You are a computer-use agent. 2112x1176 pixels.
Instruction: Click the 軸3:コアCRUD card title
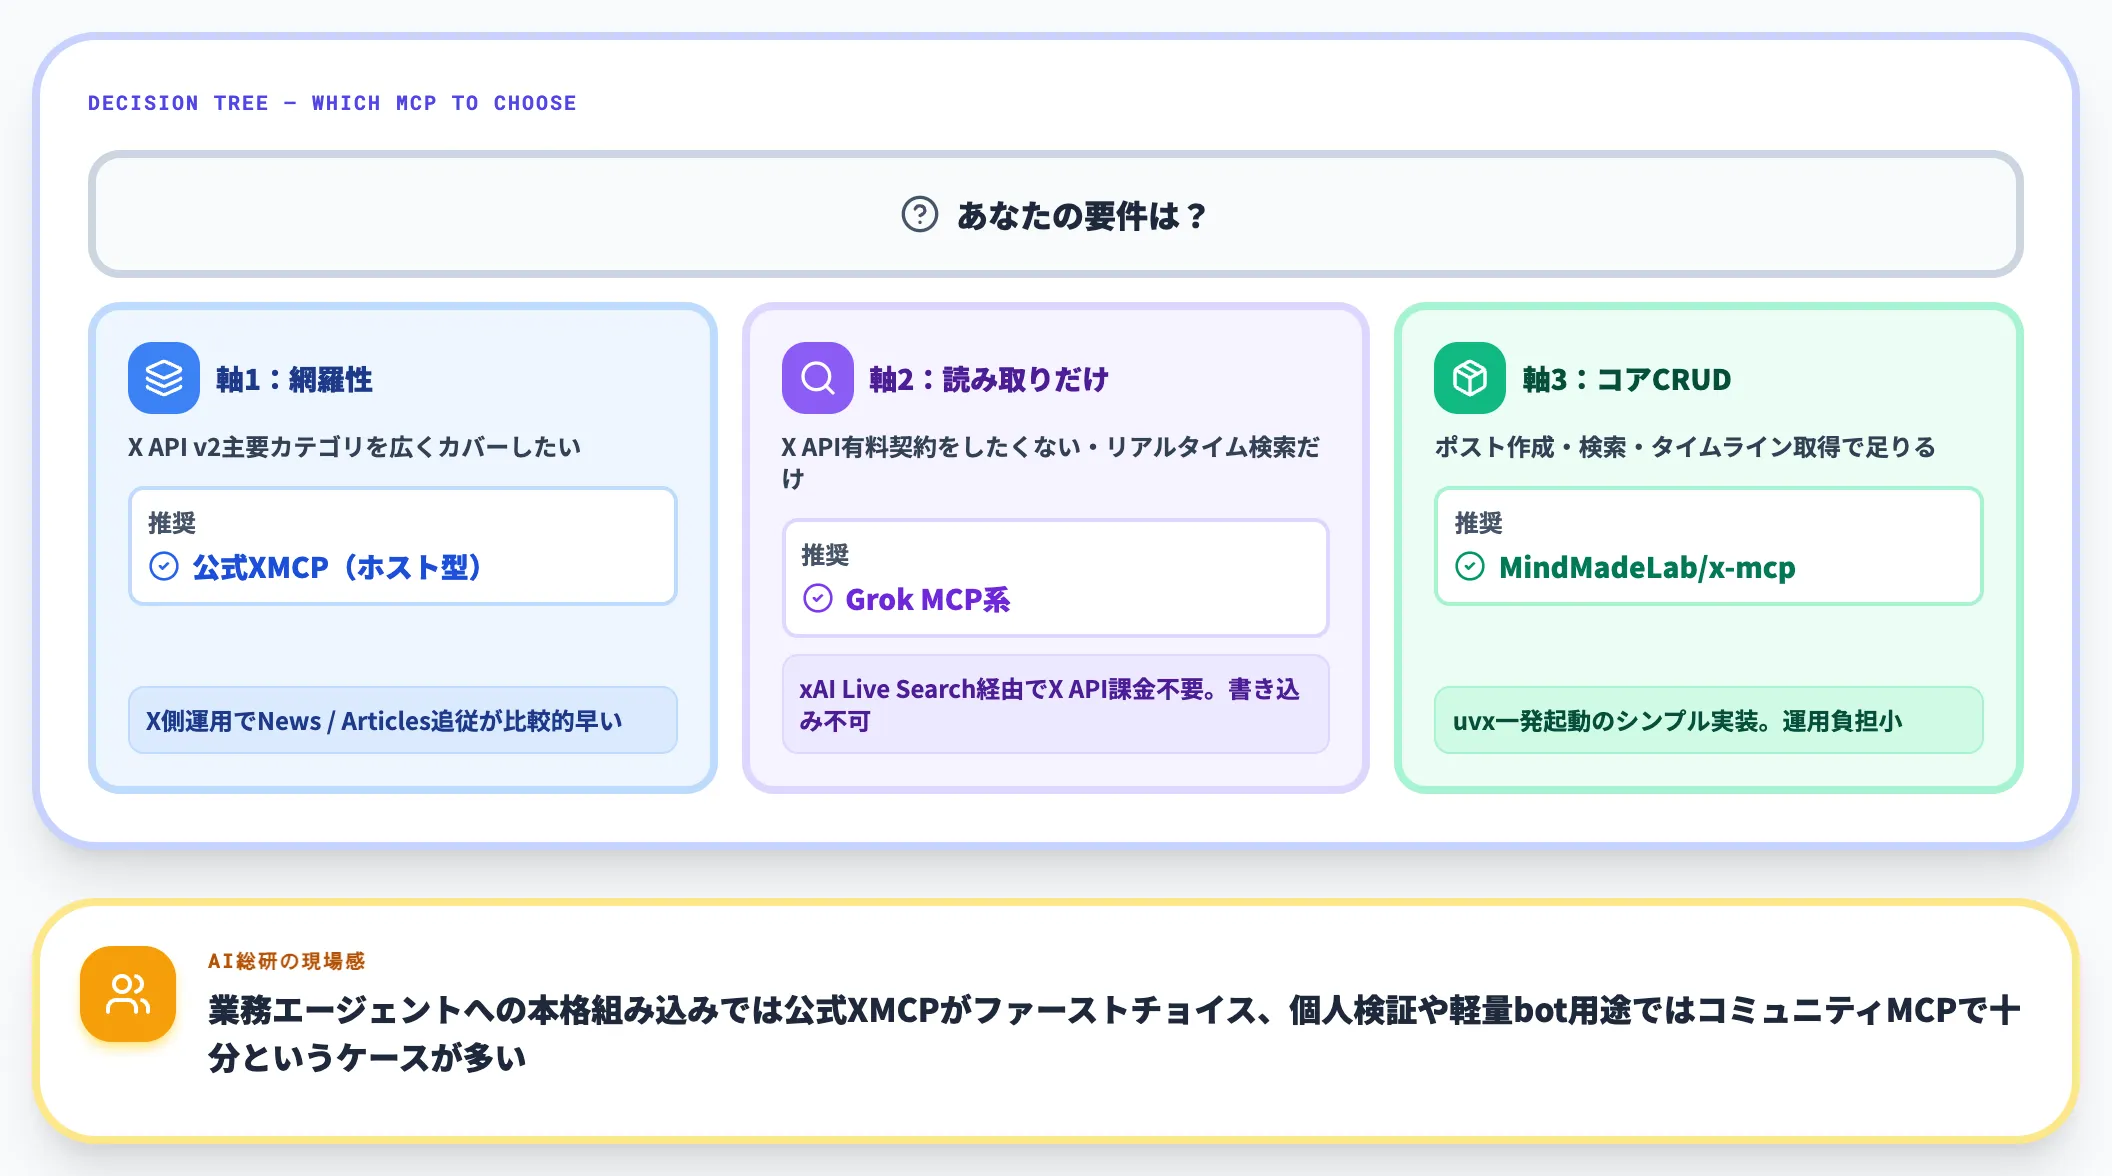tap(1627, 379)
